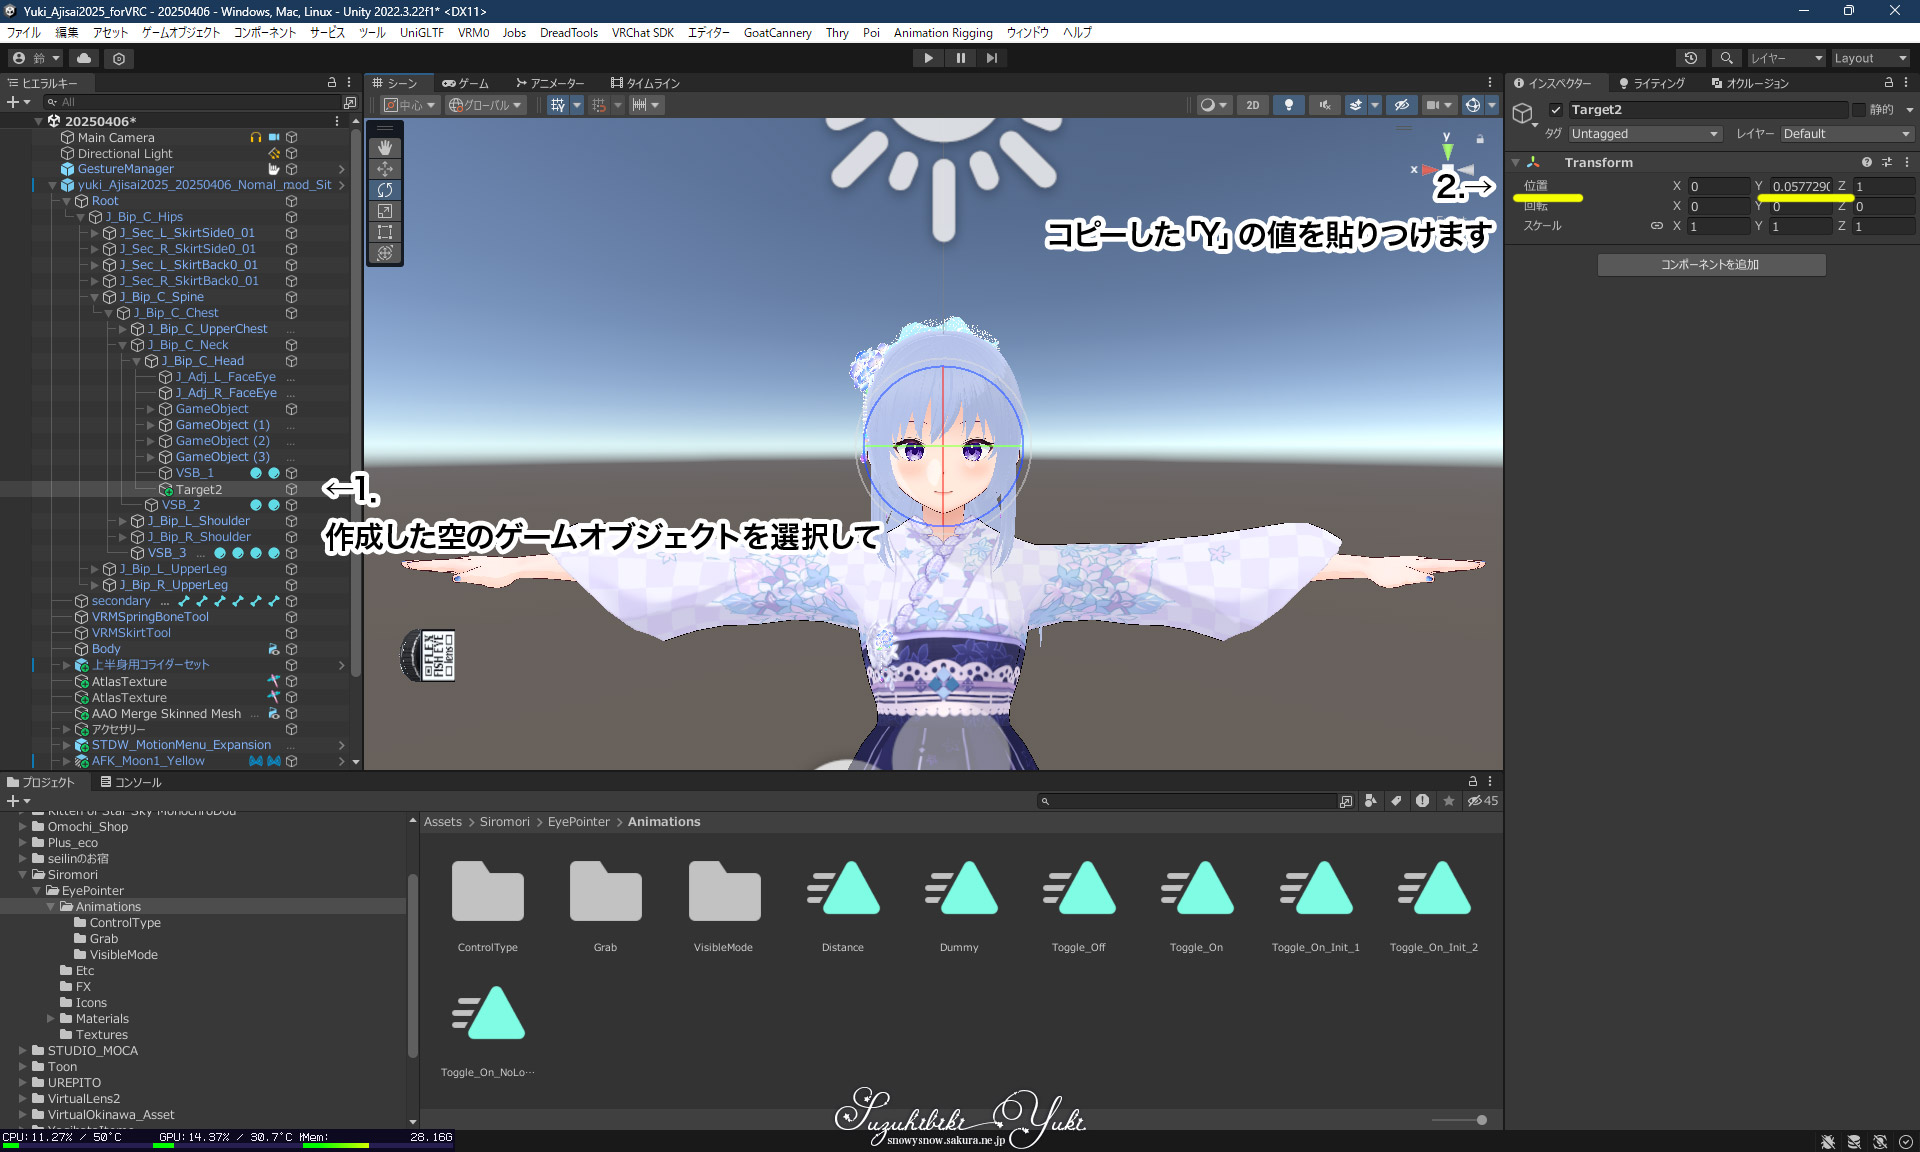The height and width of the screenshot is (1152, 1920).
Task: Select the Transform tool in scene toolbar
Action: tap(385, 253)
